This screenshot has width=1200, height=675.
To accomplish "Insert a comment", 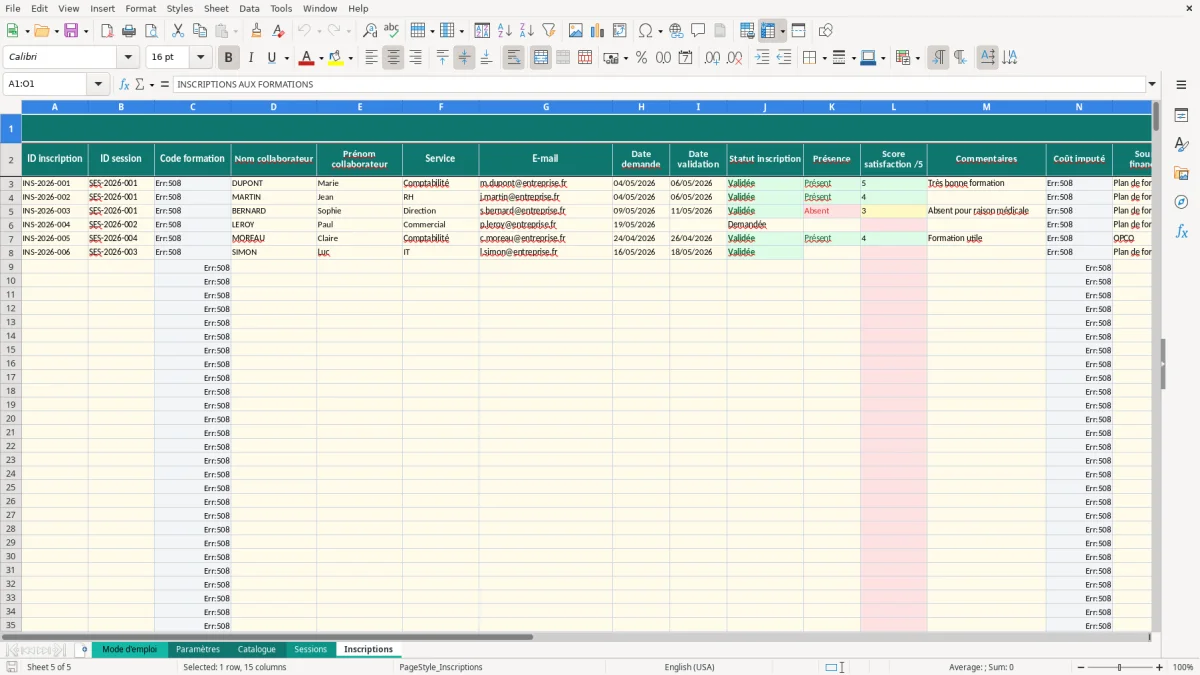I will click(x=698, y=31).
